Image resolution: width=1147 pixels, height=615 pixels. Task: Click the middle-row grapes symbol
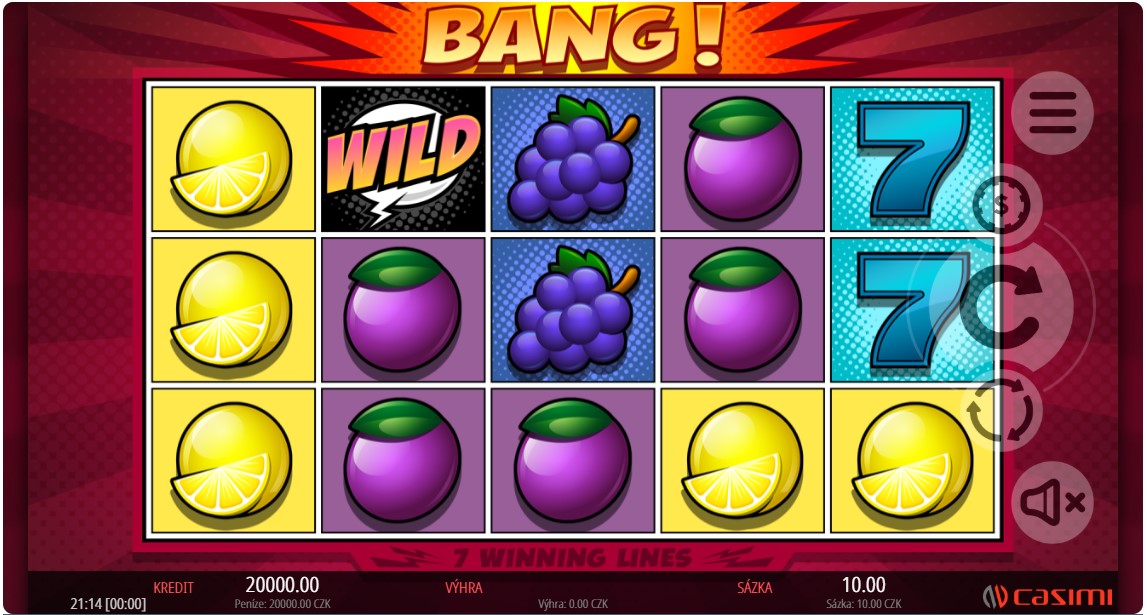pos(573,309)
